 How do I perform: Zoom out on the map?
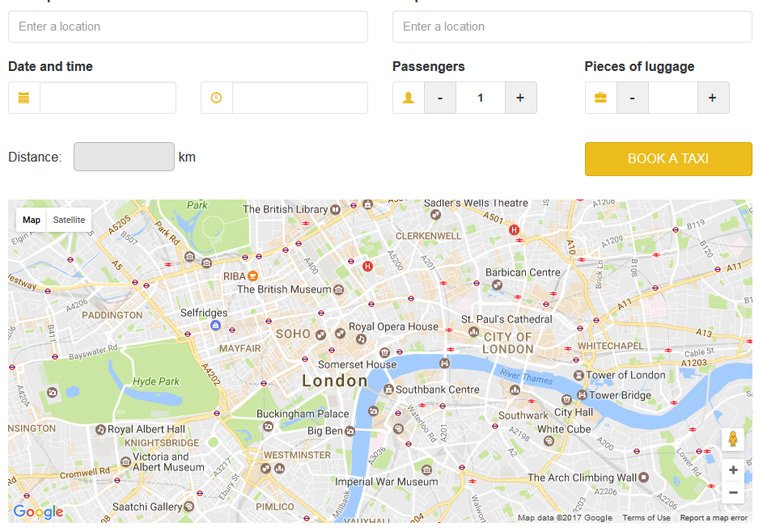tap(733, 492)
